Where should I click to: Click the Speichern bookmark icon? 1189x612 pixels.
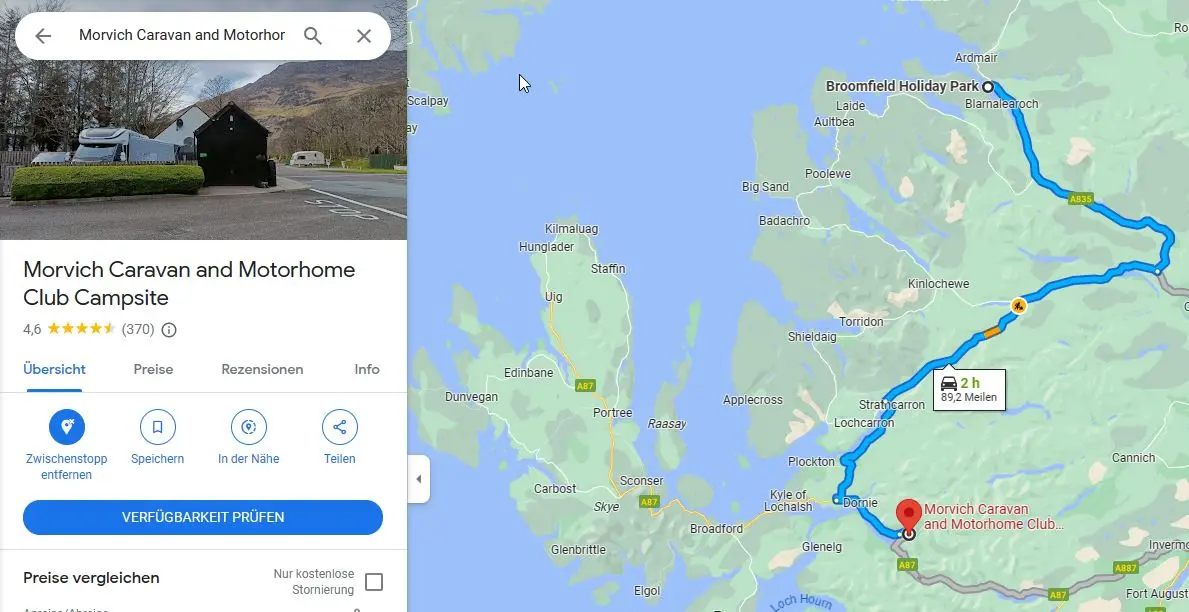click(158, 427)
